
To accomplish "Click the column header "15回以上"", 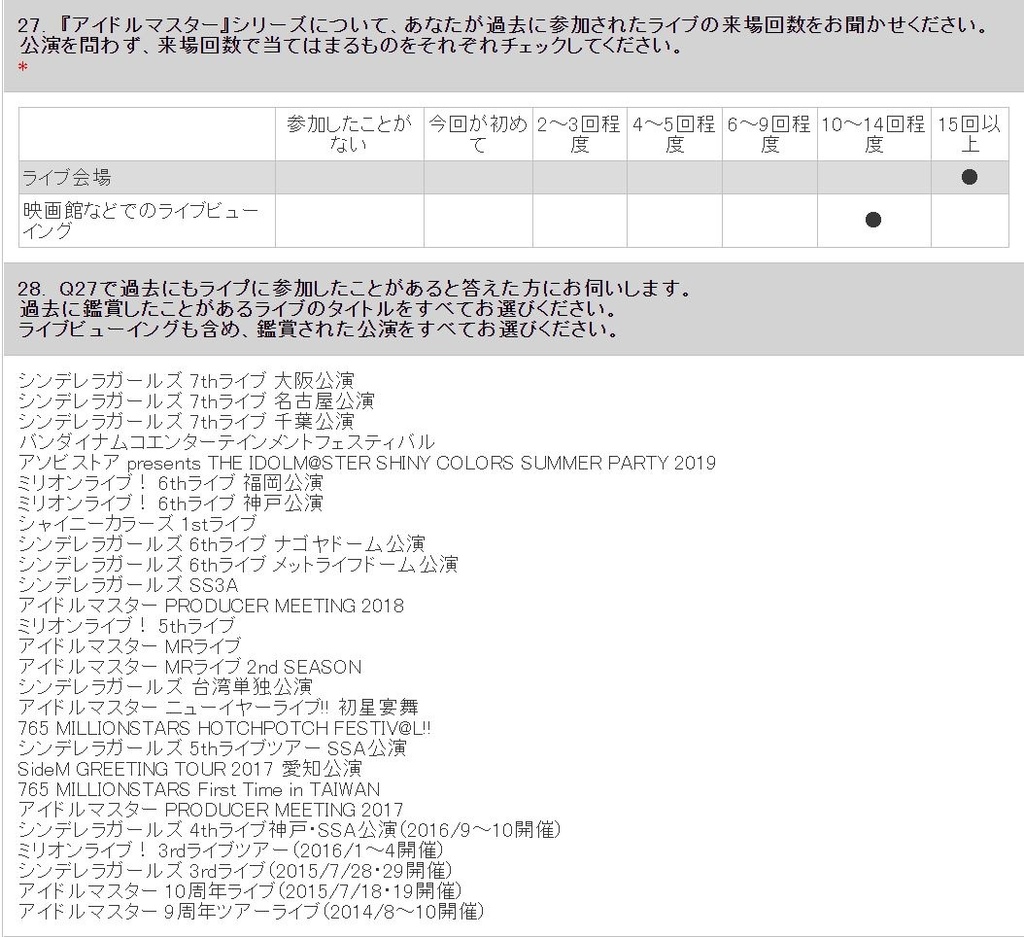I will point(970,134).
